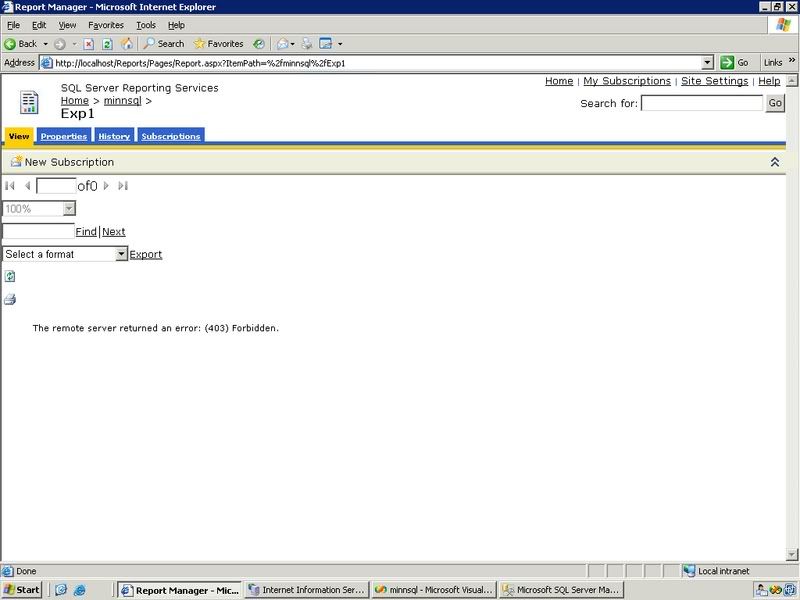Open the Mail toolbar icon
Viewport: 800px width, 600px height.
tap(282, 44)
